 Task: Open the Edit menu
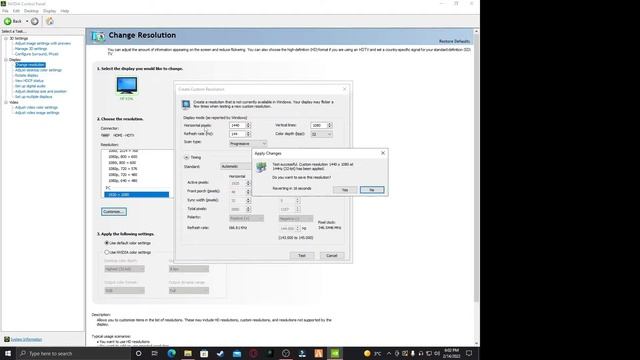pos(16,11)
